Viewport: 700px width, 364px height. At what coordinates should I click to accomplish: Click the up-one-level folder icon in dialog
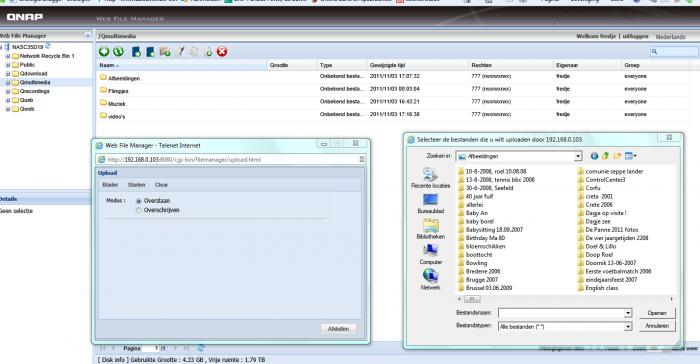click(x=606, y=156)
